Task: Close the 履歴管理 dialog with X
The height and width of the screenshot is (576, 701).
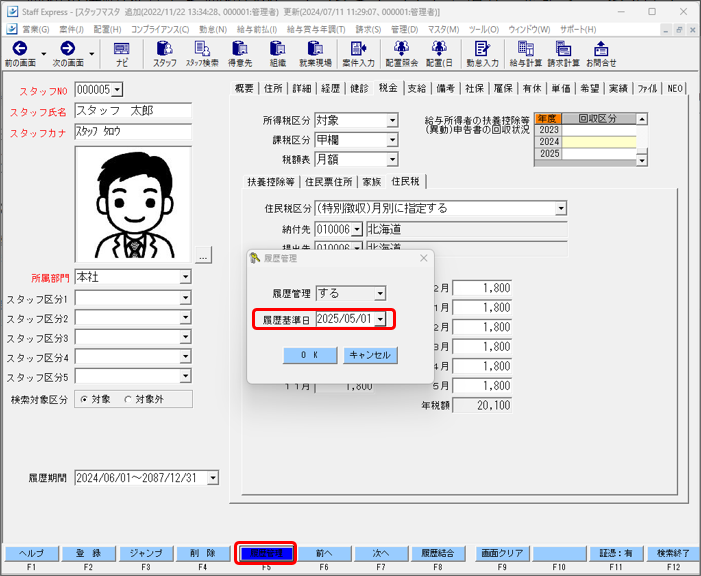Action: 423,258
